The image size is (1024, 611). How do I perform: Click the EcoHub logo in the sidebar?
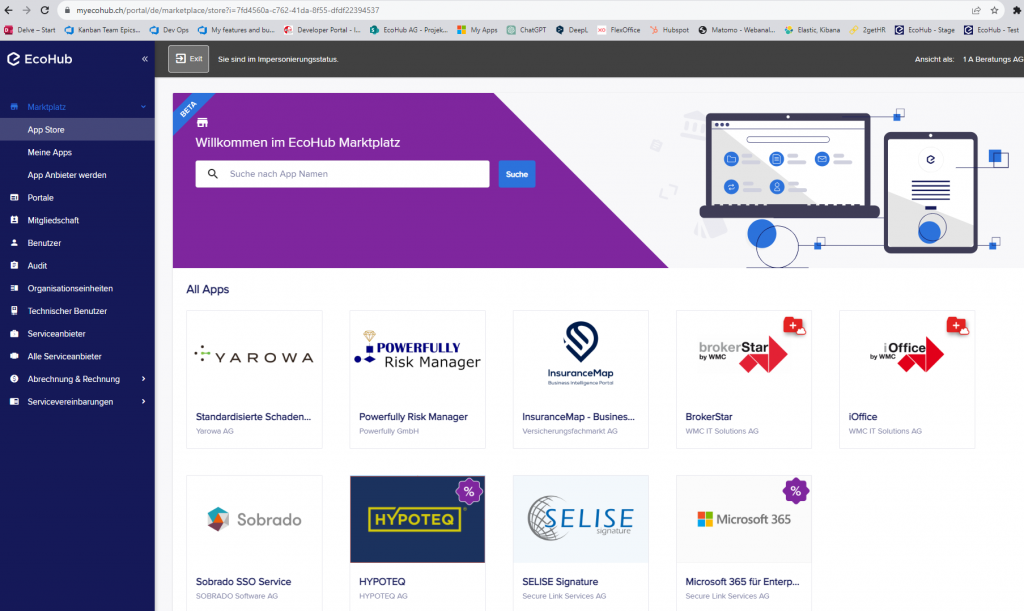pyautogui.click(x=39, y=59)
